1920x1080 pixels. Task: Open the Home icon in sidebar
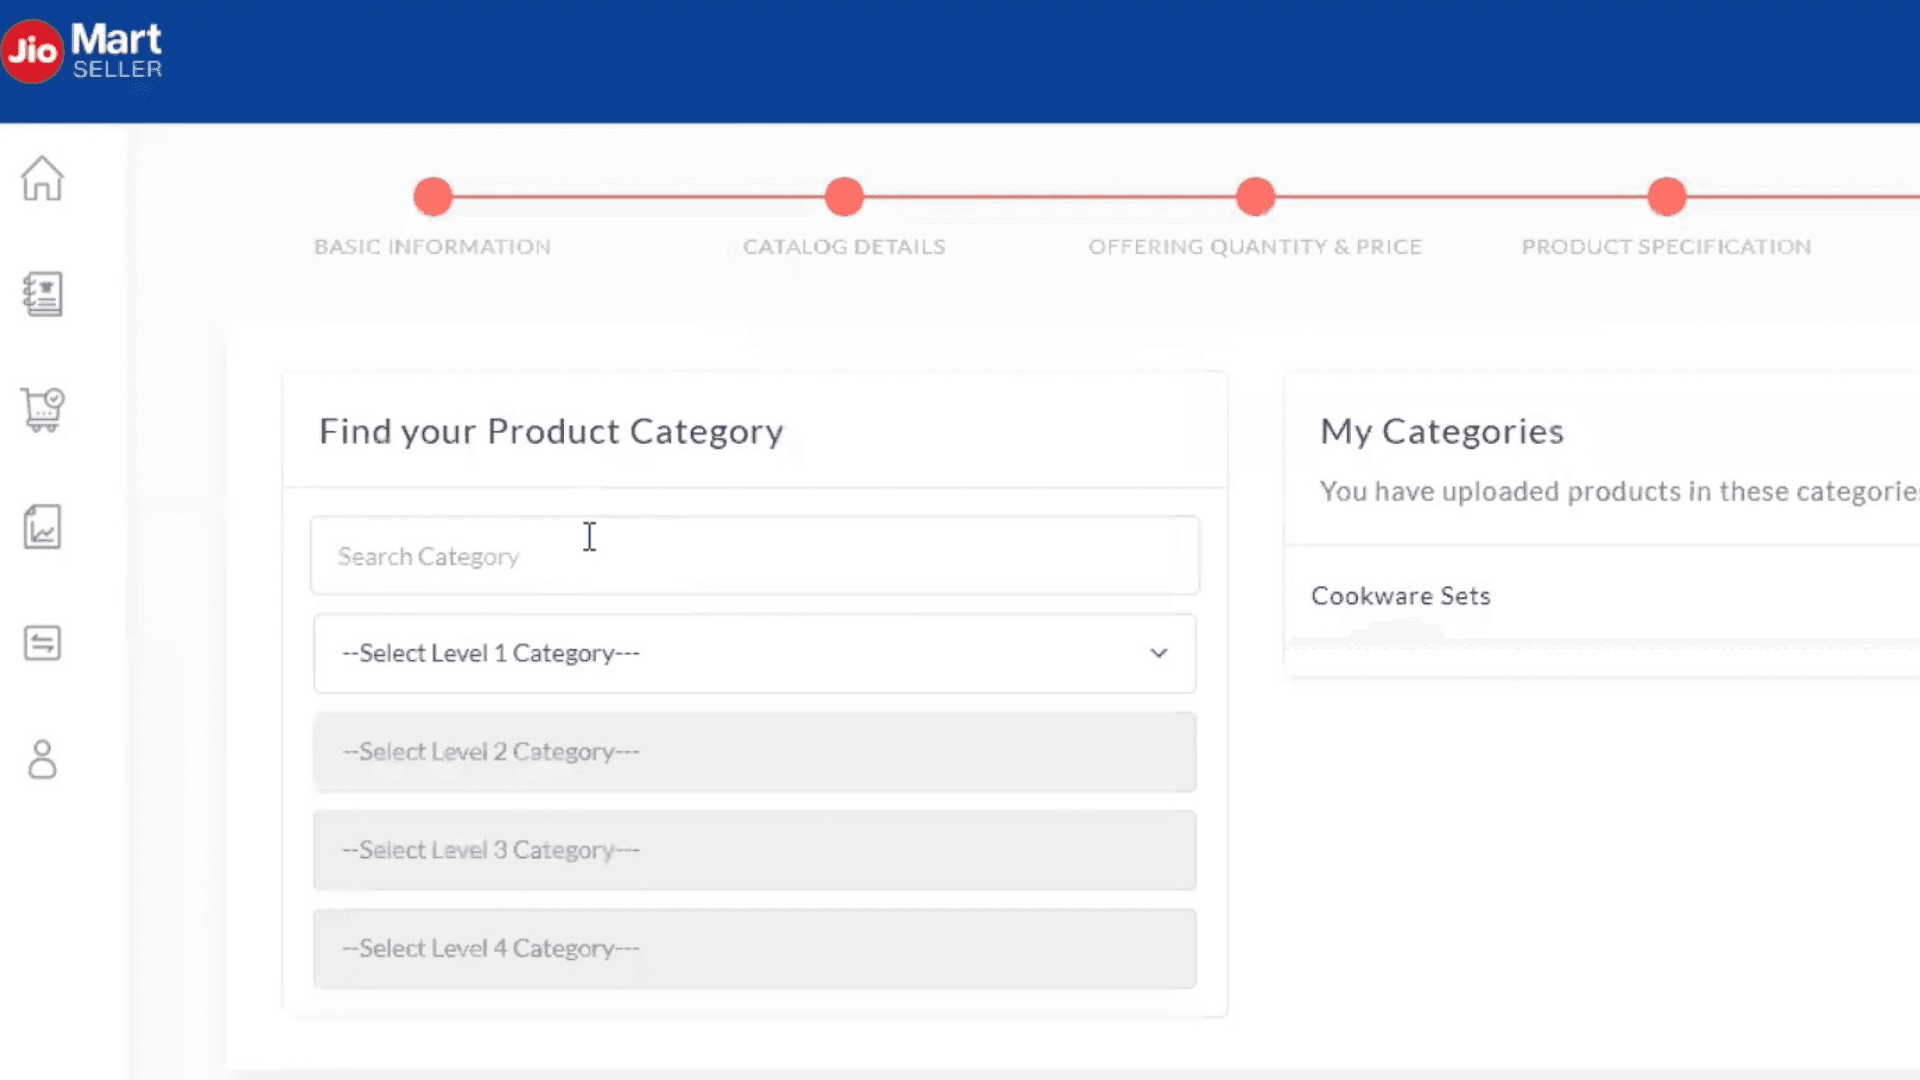pos(42,179)
